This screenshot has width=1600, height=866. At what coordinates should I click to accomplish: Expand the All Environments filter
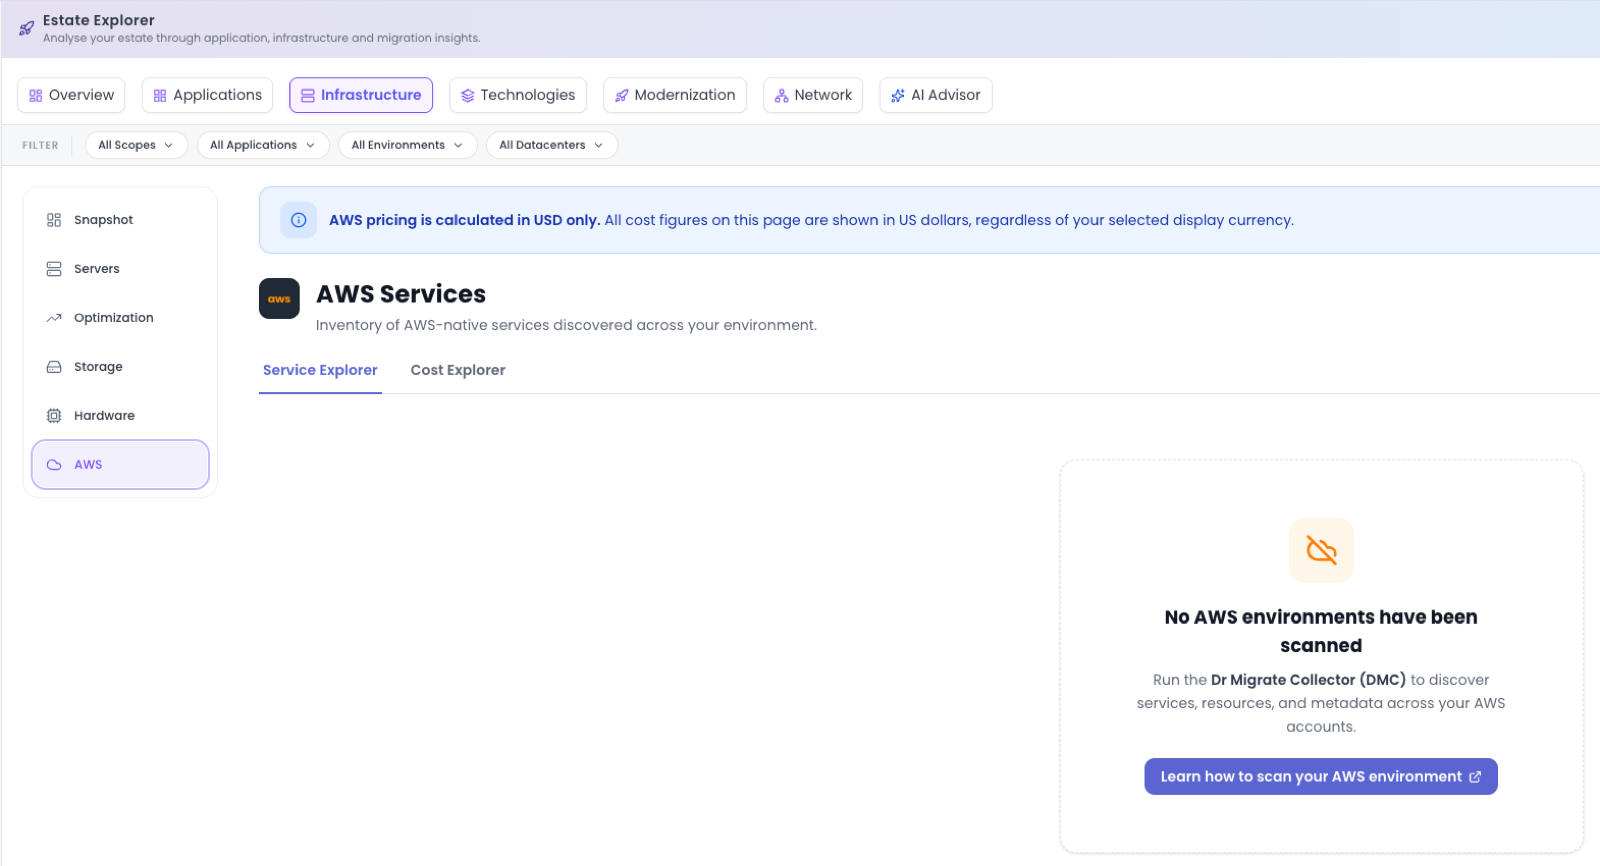(407, 145)
